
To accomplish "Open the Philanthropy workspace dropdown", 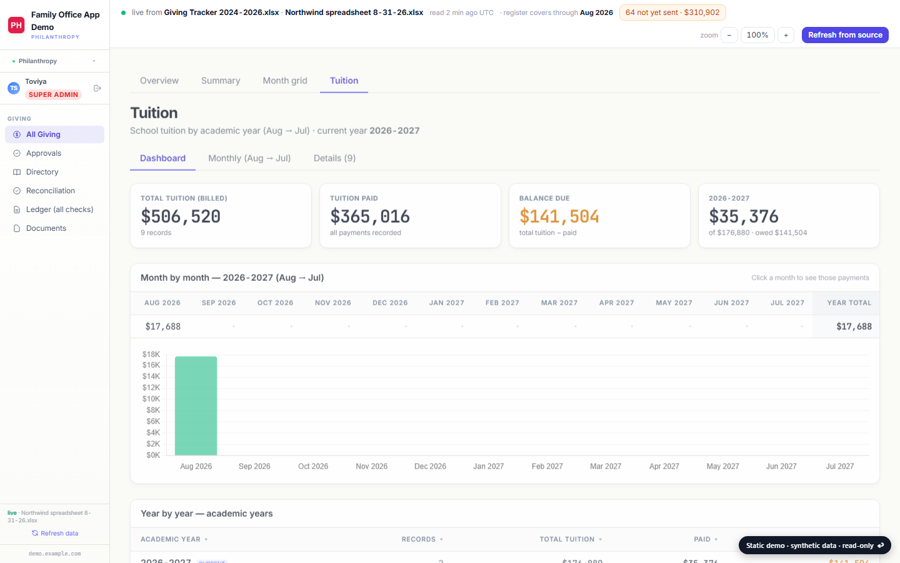I will (54, 61).
